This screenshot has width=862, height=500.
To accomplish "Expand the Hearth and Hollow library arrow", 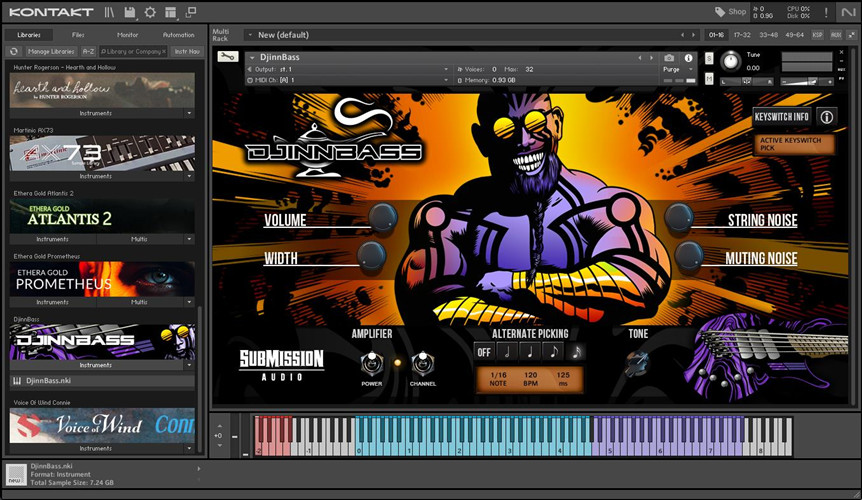I will tap(189, 113).
